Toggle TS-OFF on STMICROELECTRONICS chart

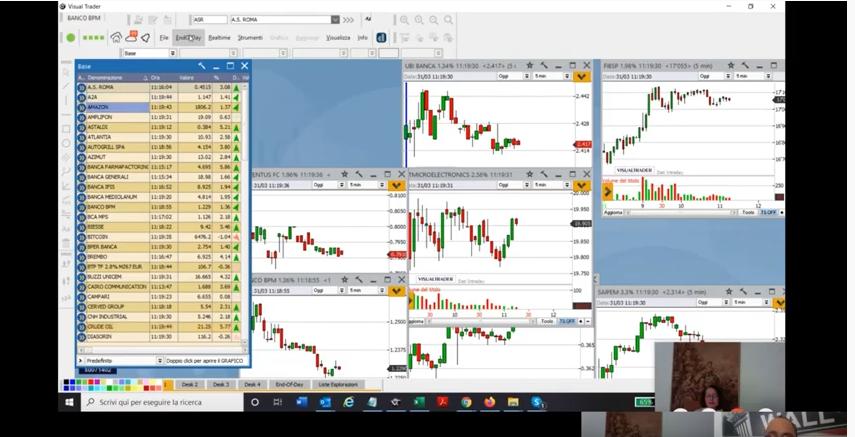pyautogui.click(x=567, y=321)
